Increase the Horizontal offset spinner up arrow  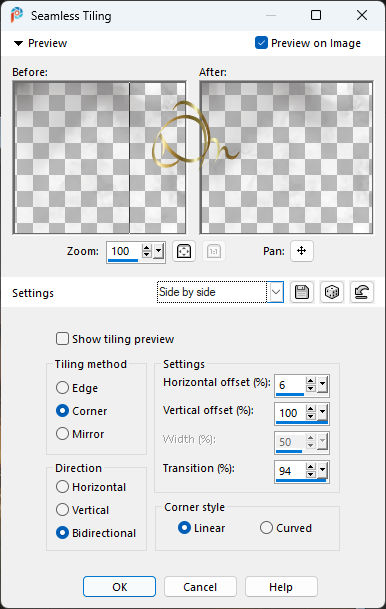click(310, 381)
